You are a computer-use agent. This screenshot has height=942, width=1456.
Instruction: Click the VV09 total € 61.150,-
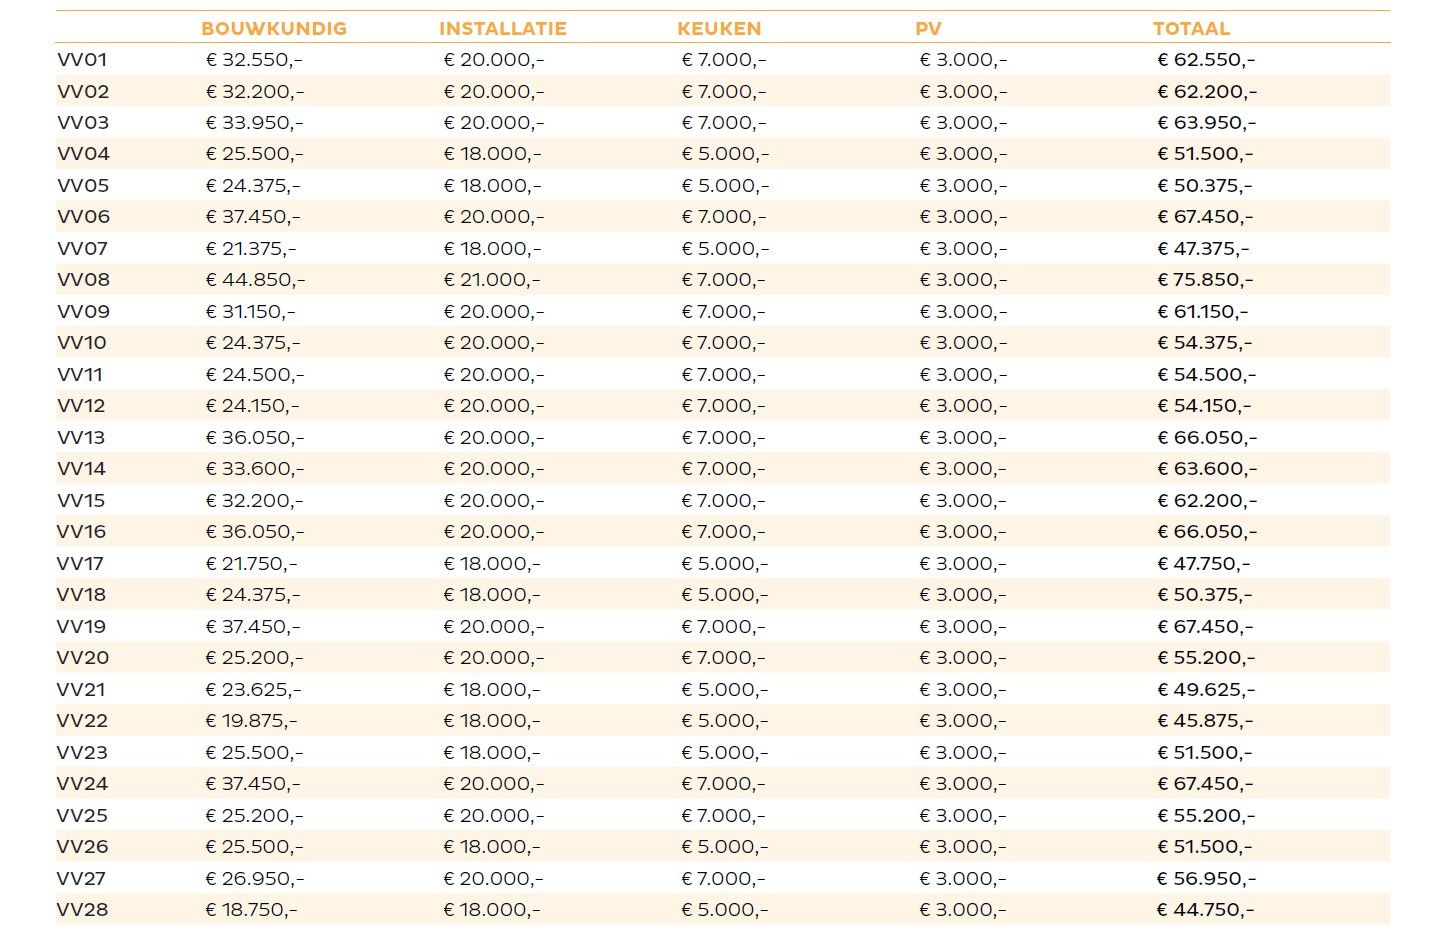[1202, 312]
